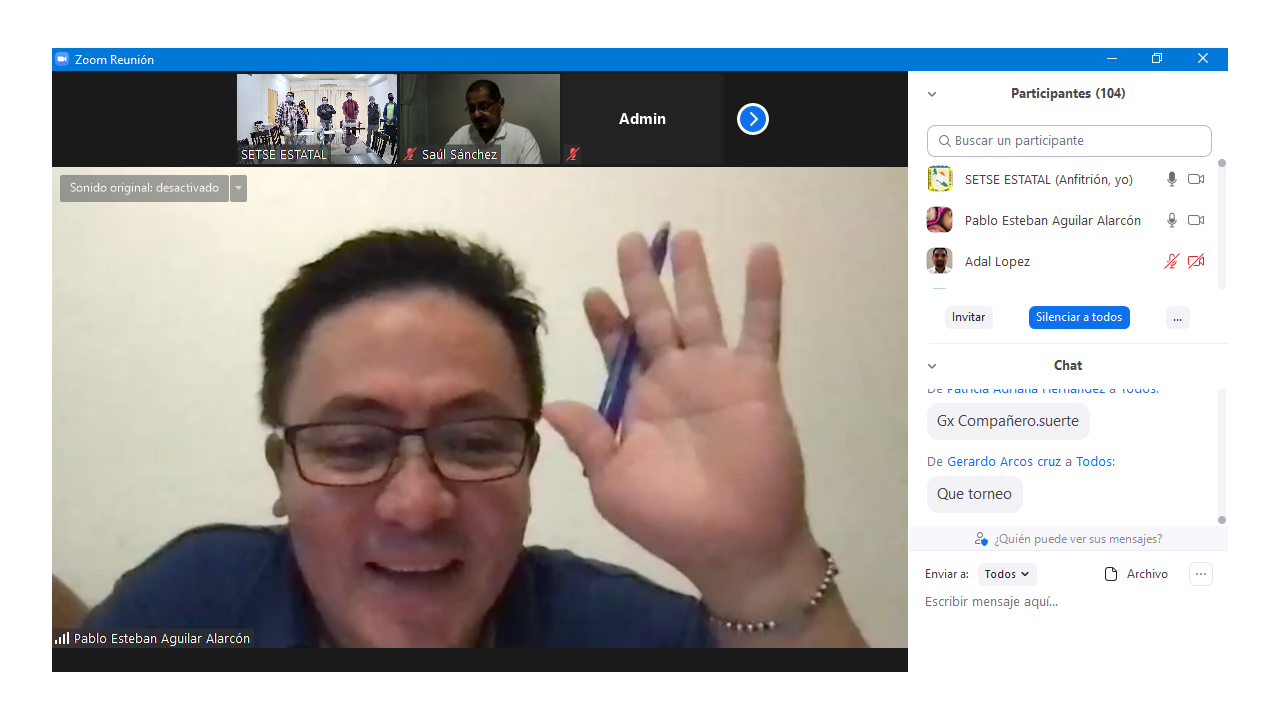Open the Enviar a: Todos dropdown
The image size is (1280, 720).
[x=1007, y=574]
